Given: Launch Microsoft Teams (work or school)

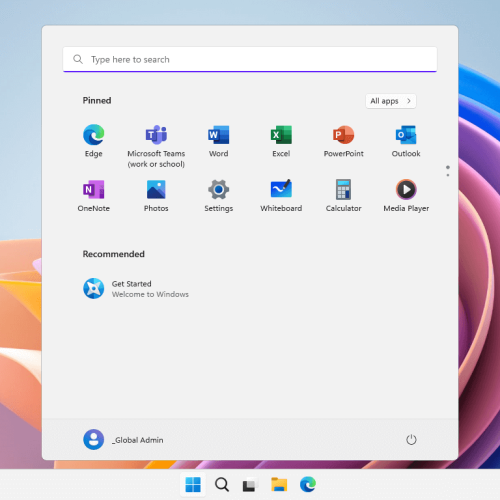Looking at the screenshot, I should click(156, 146).
